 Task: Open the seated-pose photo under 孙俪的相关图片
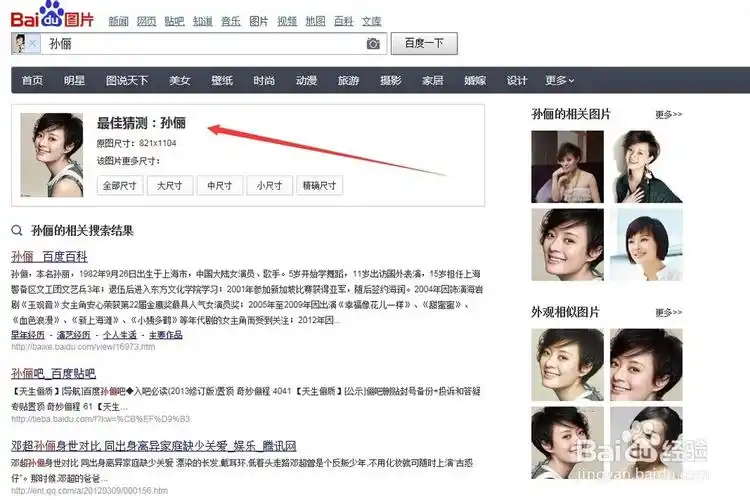[567, 167]
